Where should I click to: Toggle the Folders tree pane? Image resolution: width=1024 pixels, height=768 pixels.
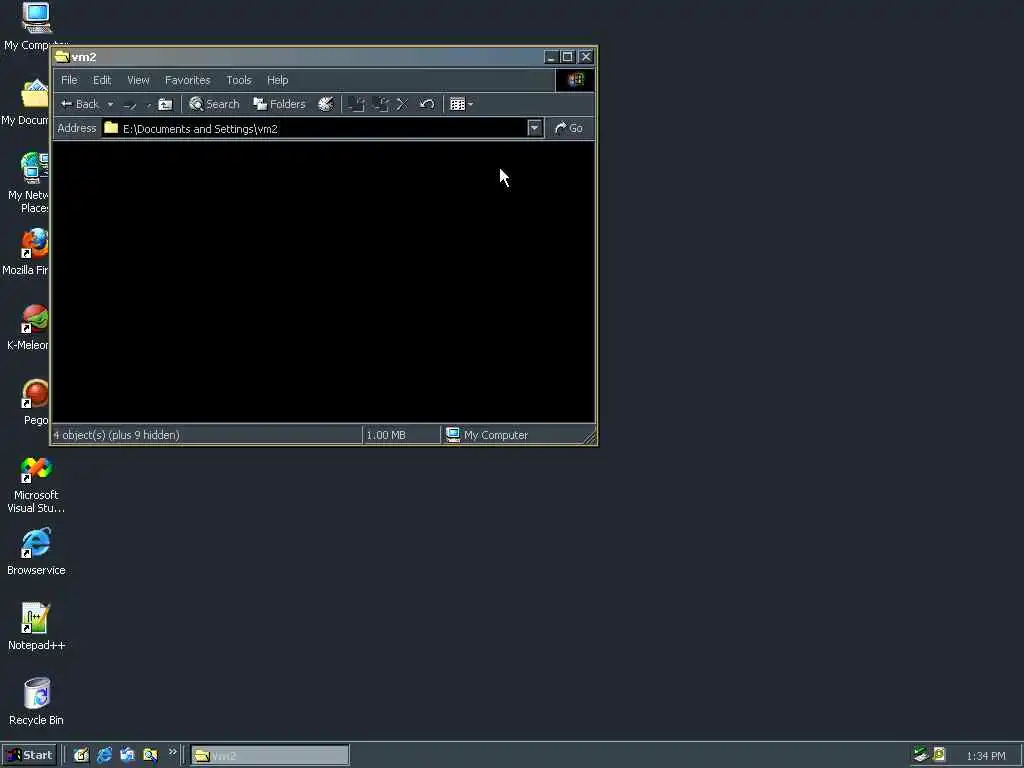[279, 104]
